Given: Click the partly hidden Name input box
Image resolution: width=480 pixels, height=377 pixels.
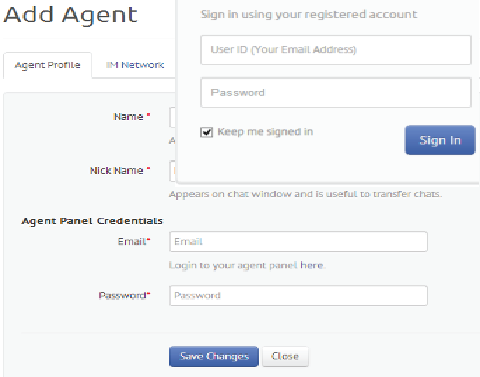Looking at the screenshot, I should (x=172, y=117).
